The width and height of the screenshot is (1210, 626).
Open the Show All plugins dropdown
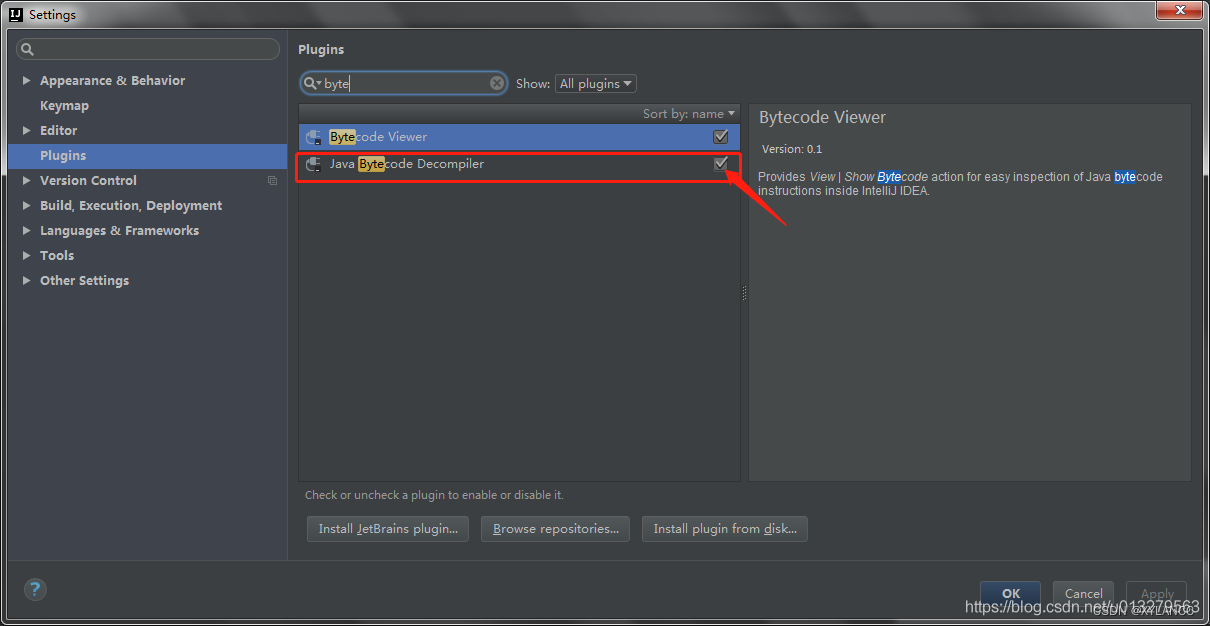click(596, 84)
